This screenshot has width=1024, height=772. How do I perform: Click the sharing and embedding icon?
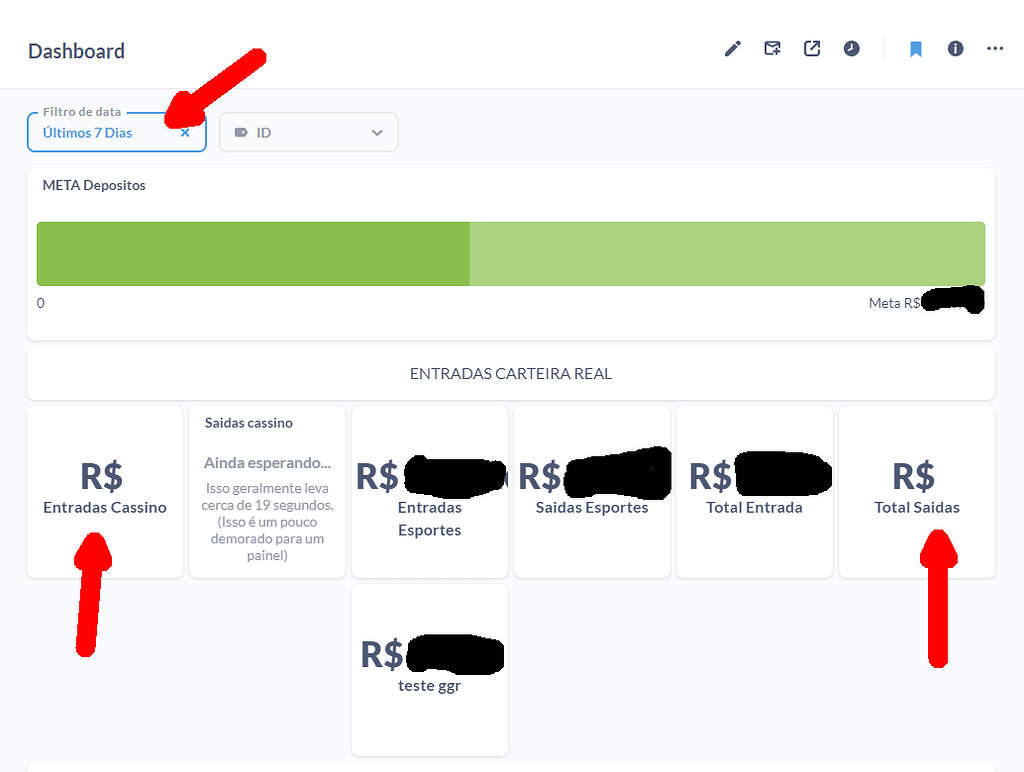(812, 49)
